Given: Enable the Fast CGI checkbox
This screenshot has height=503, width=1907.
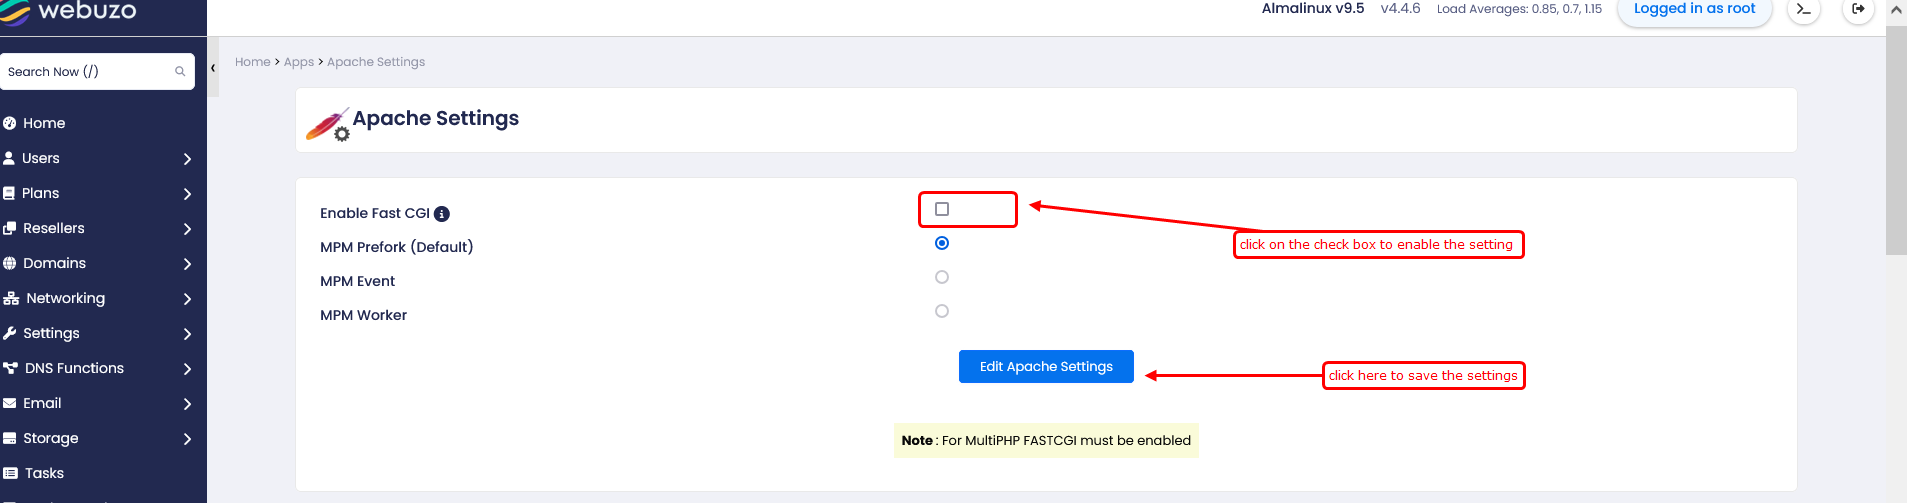Looking at the screenshot, I should click(942, 209).
